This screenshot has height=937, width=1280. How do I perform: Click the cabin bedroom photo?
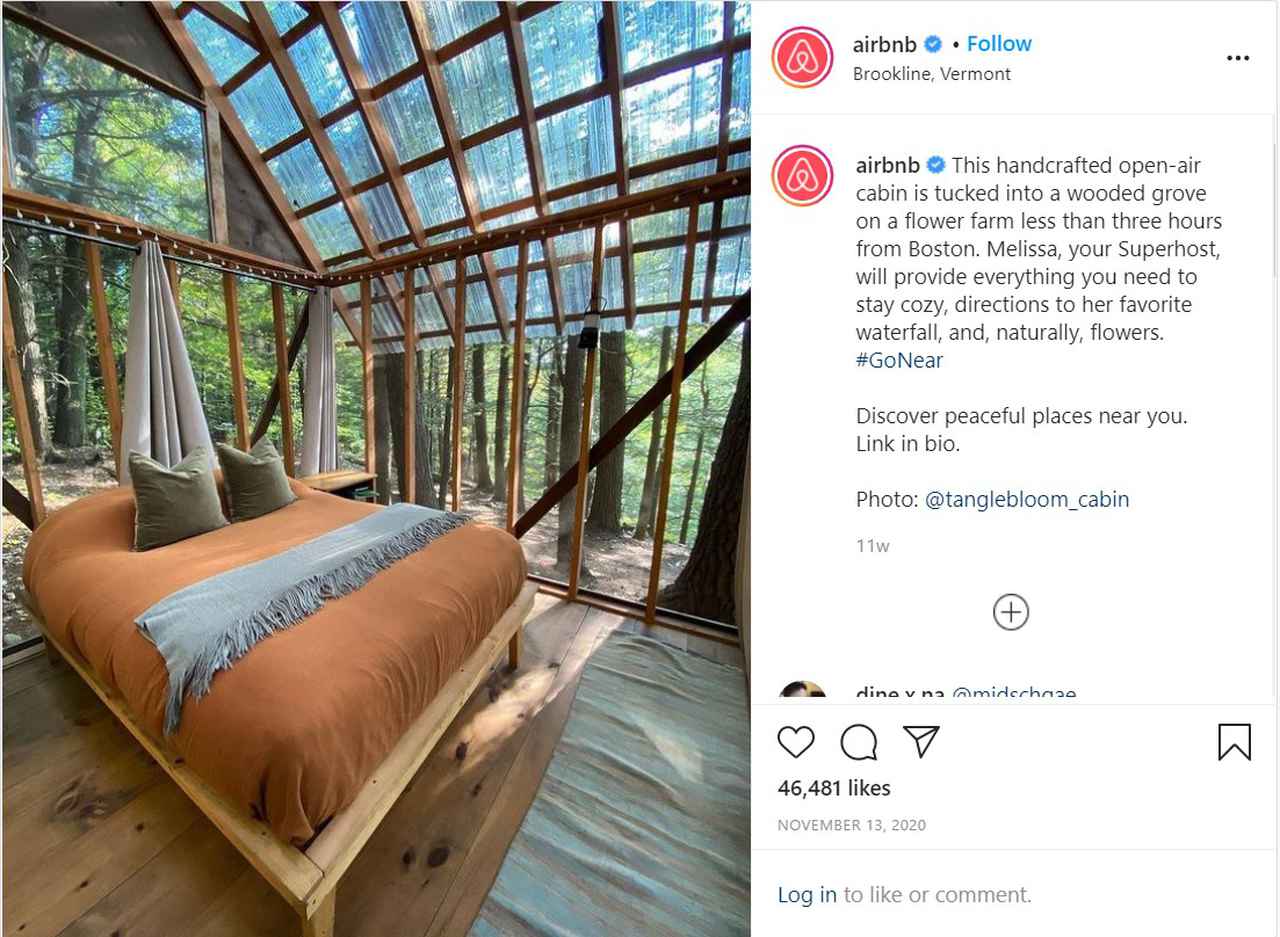(376, 469)
